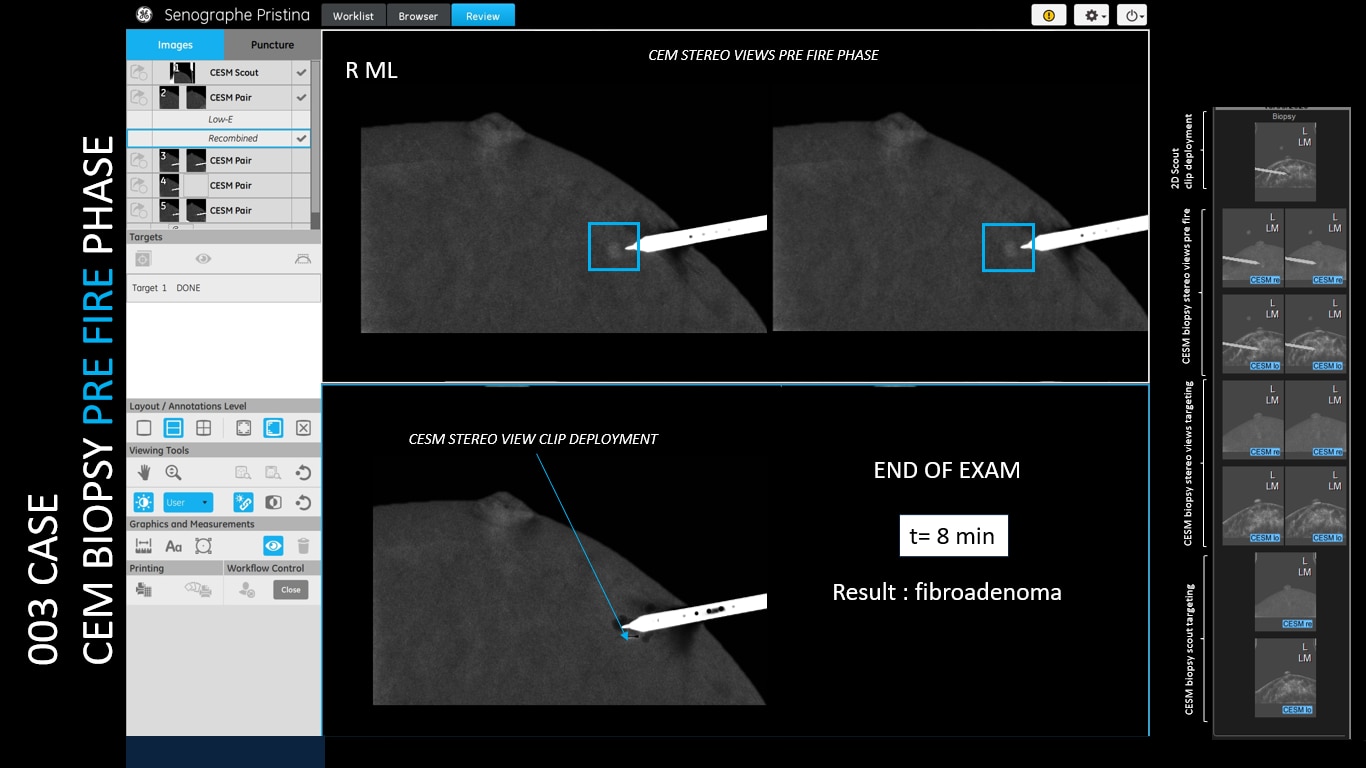Select the ruler measurement tool
The height and width of the screenshot is (768, 1366).
(143, 546)
